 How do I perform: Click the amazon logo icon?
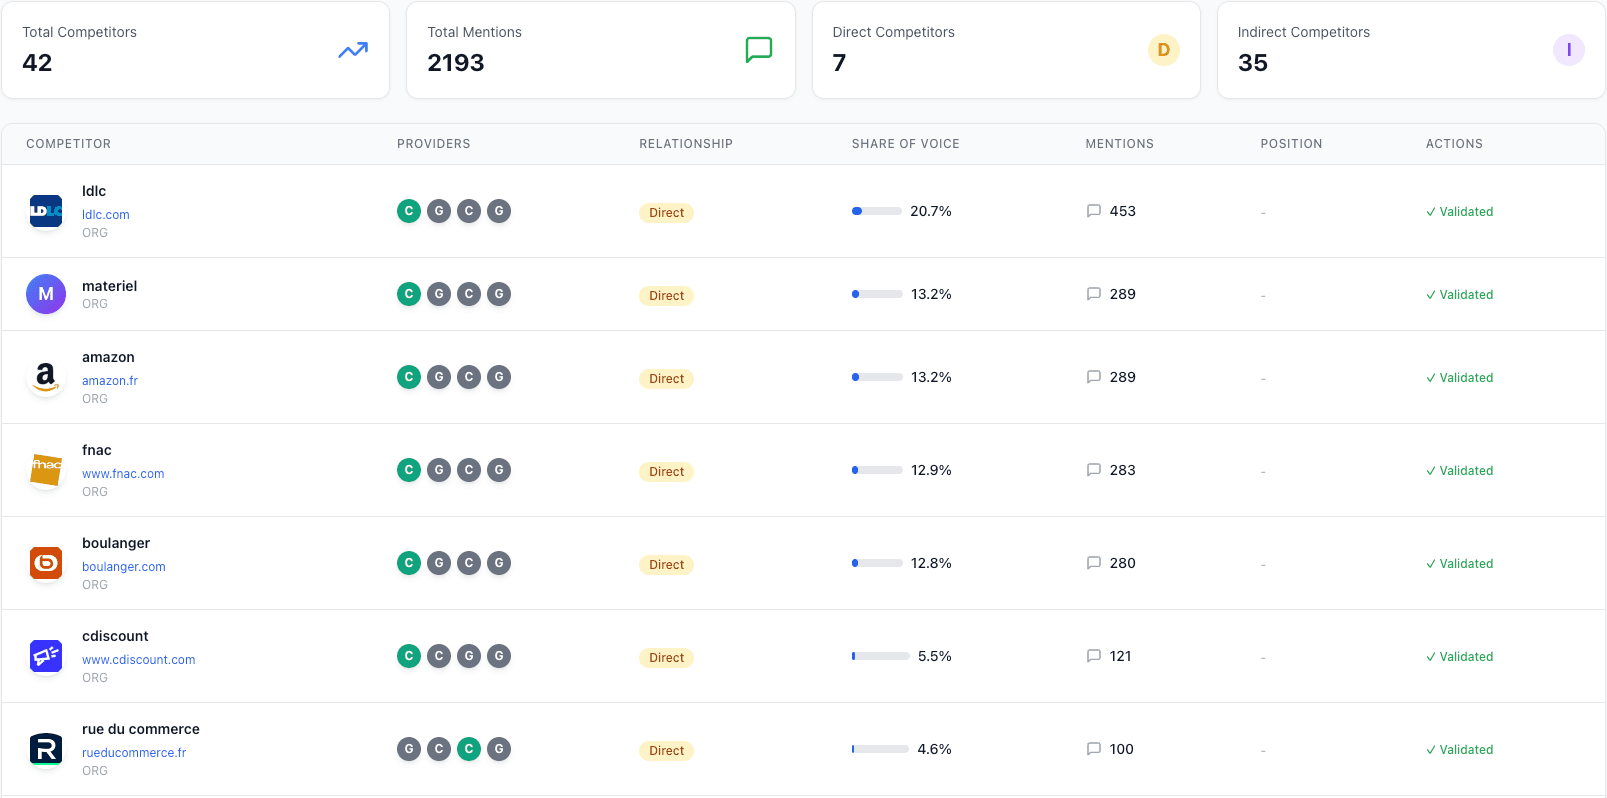click(x=46, y=377)
